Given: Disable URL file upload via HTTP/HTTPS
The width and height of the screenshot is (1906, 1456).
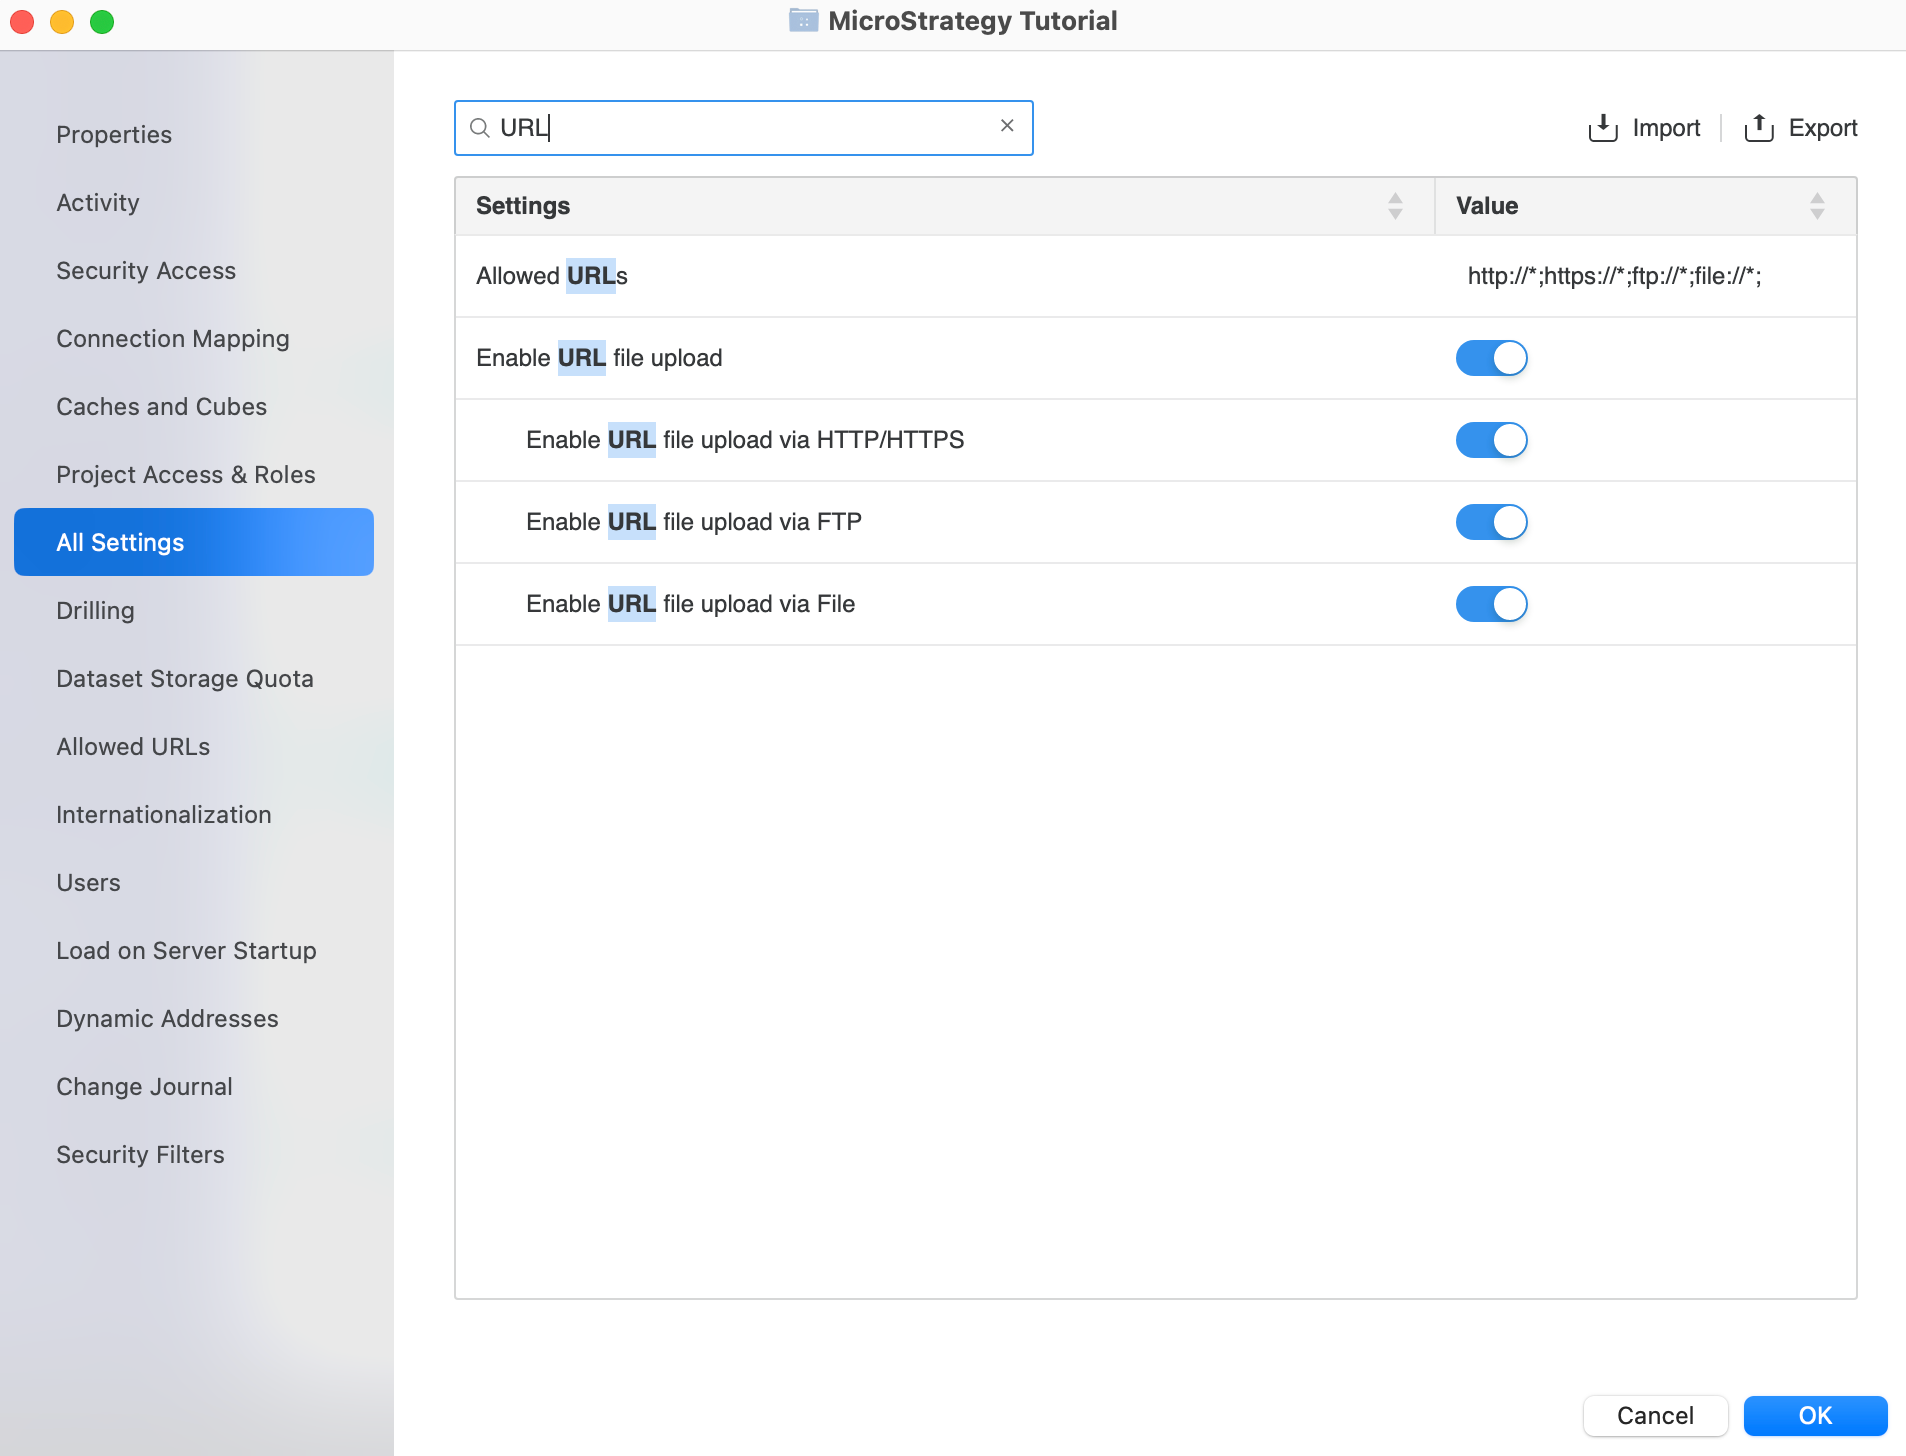Looking at the screenshot, I should (1491, 440).
